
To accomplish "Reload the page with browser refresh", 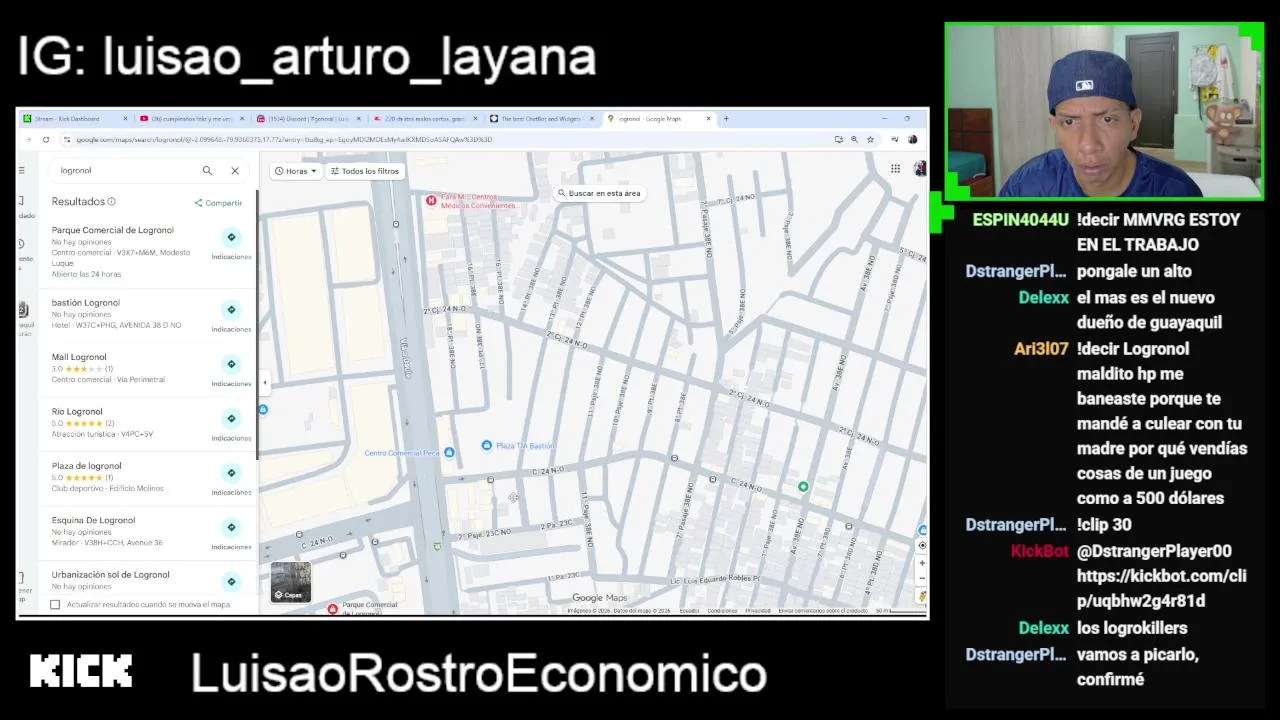I will coord(46,140).
